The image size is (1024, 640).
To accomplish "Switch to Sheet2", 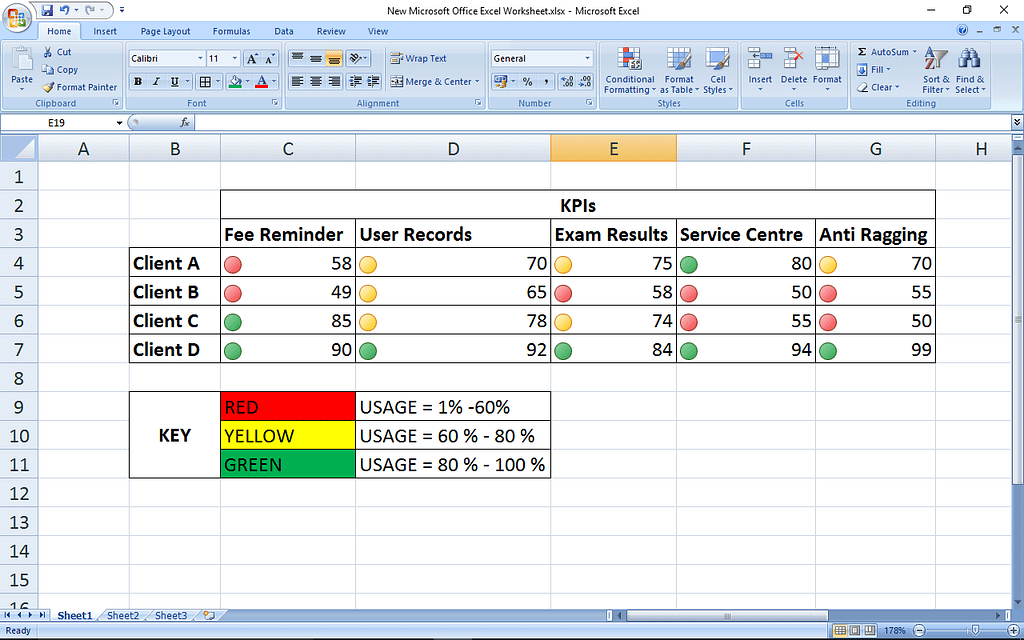I will coord(122,615).
